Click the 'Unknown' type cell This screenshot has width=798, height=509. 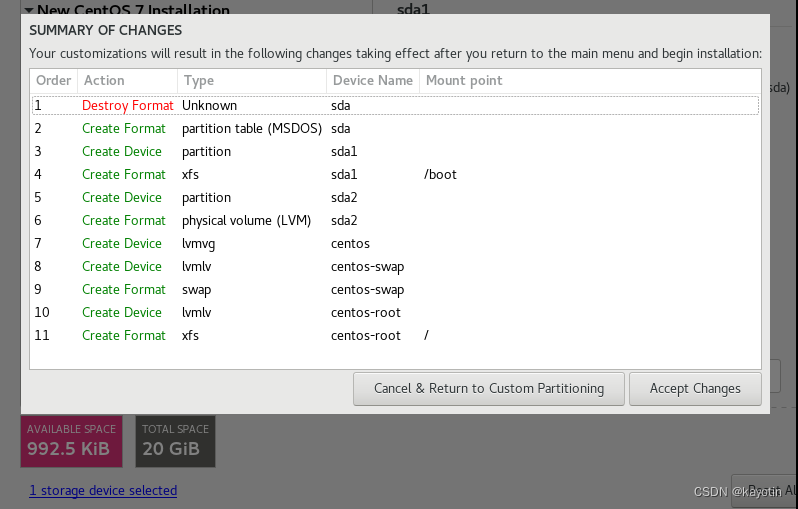[x=210, y=105]
